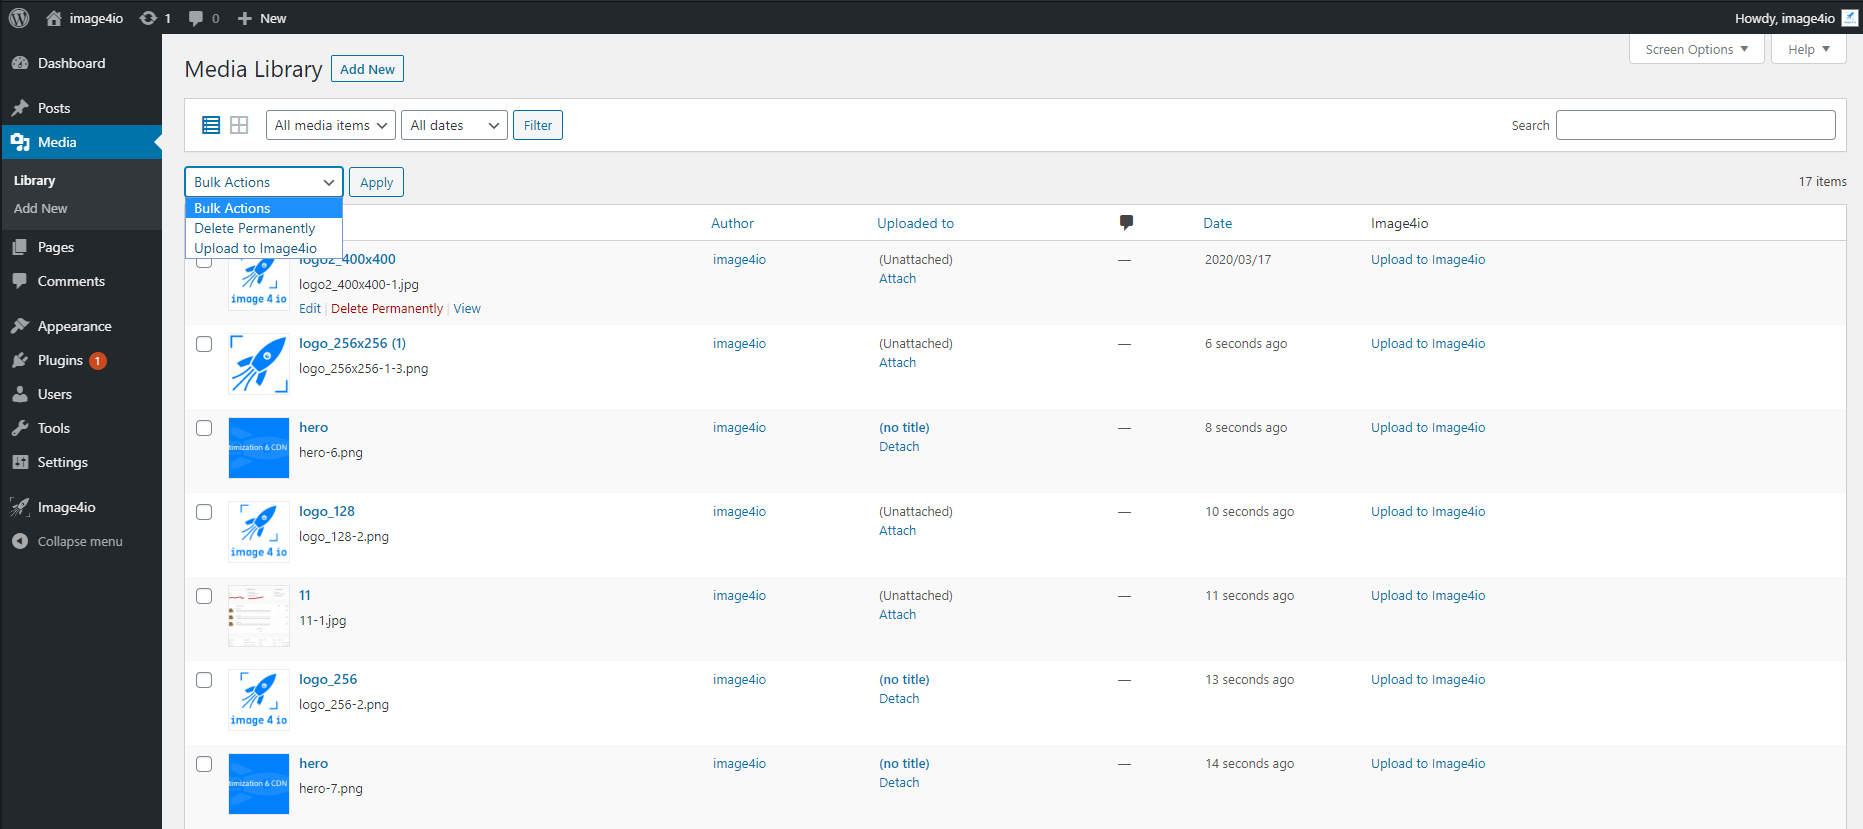Click the Settings icon in sidebar
The height and width of the screenshot is (829, 1863).
tap(20, 462)
